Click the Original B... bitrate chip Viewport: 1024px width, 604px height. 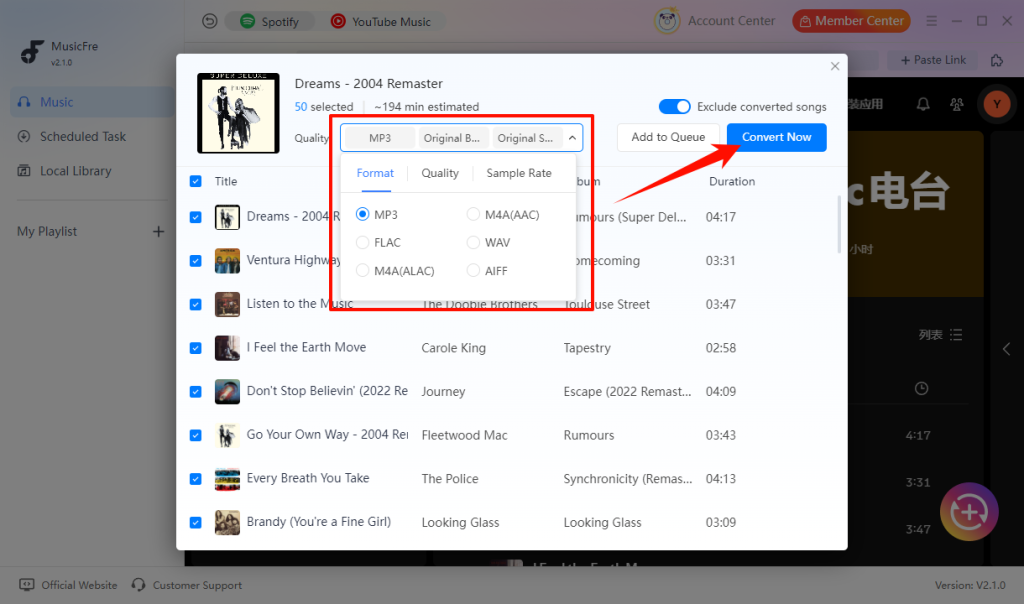(451, 138)
